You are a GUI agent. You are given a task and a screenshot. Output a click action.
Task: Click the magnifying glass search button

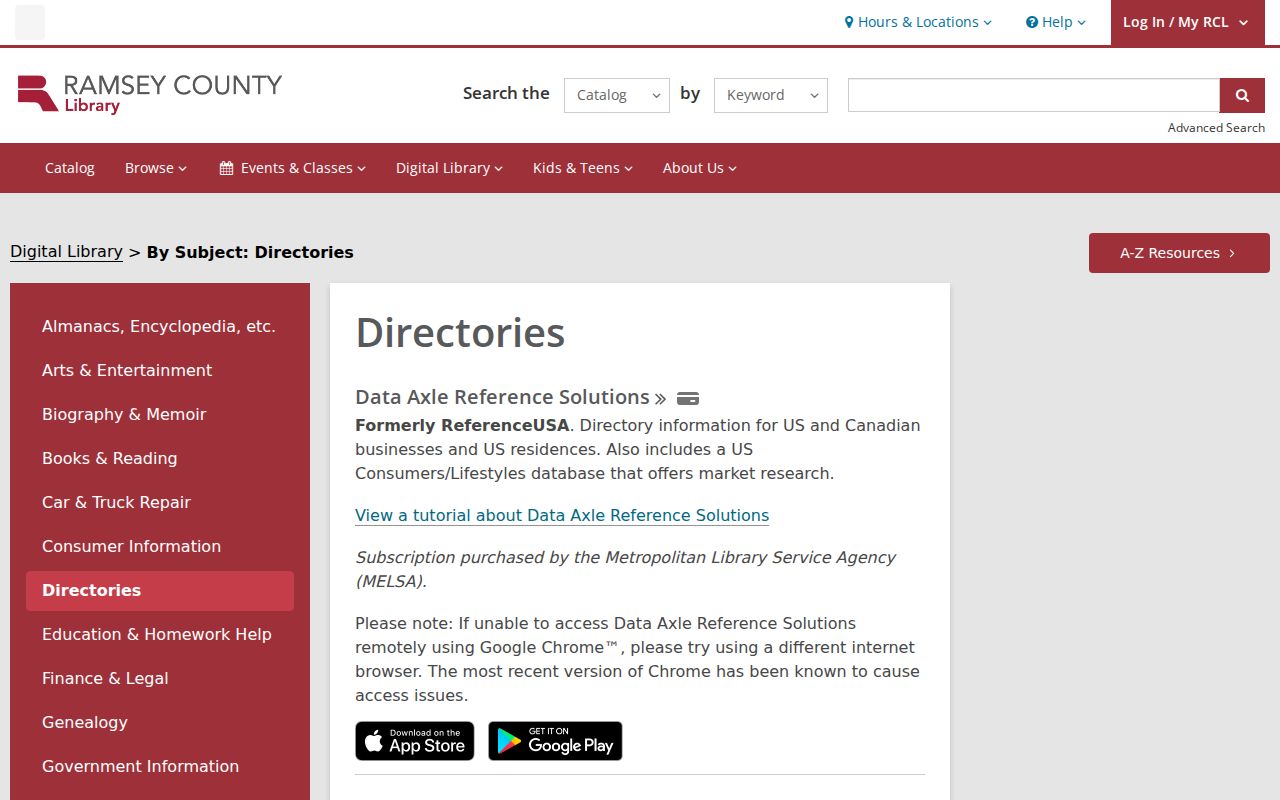[1242, 95]
